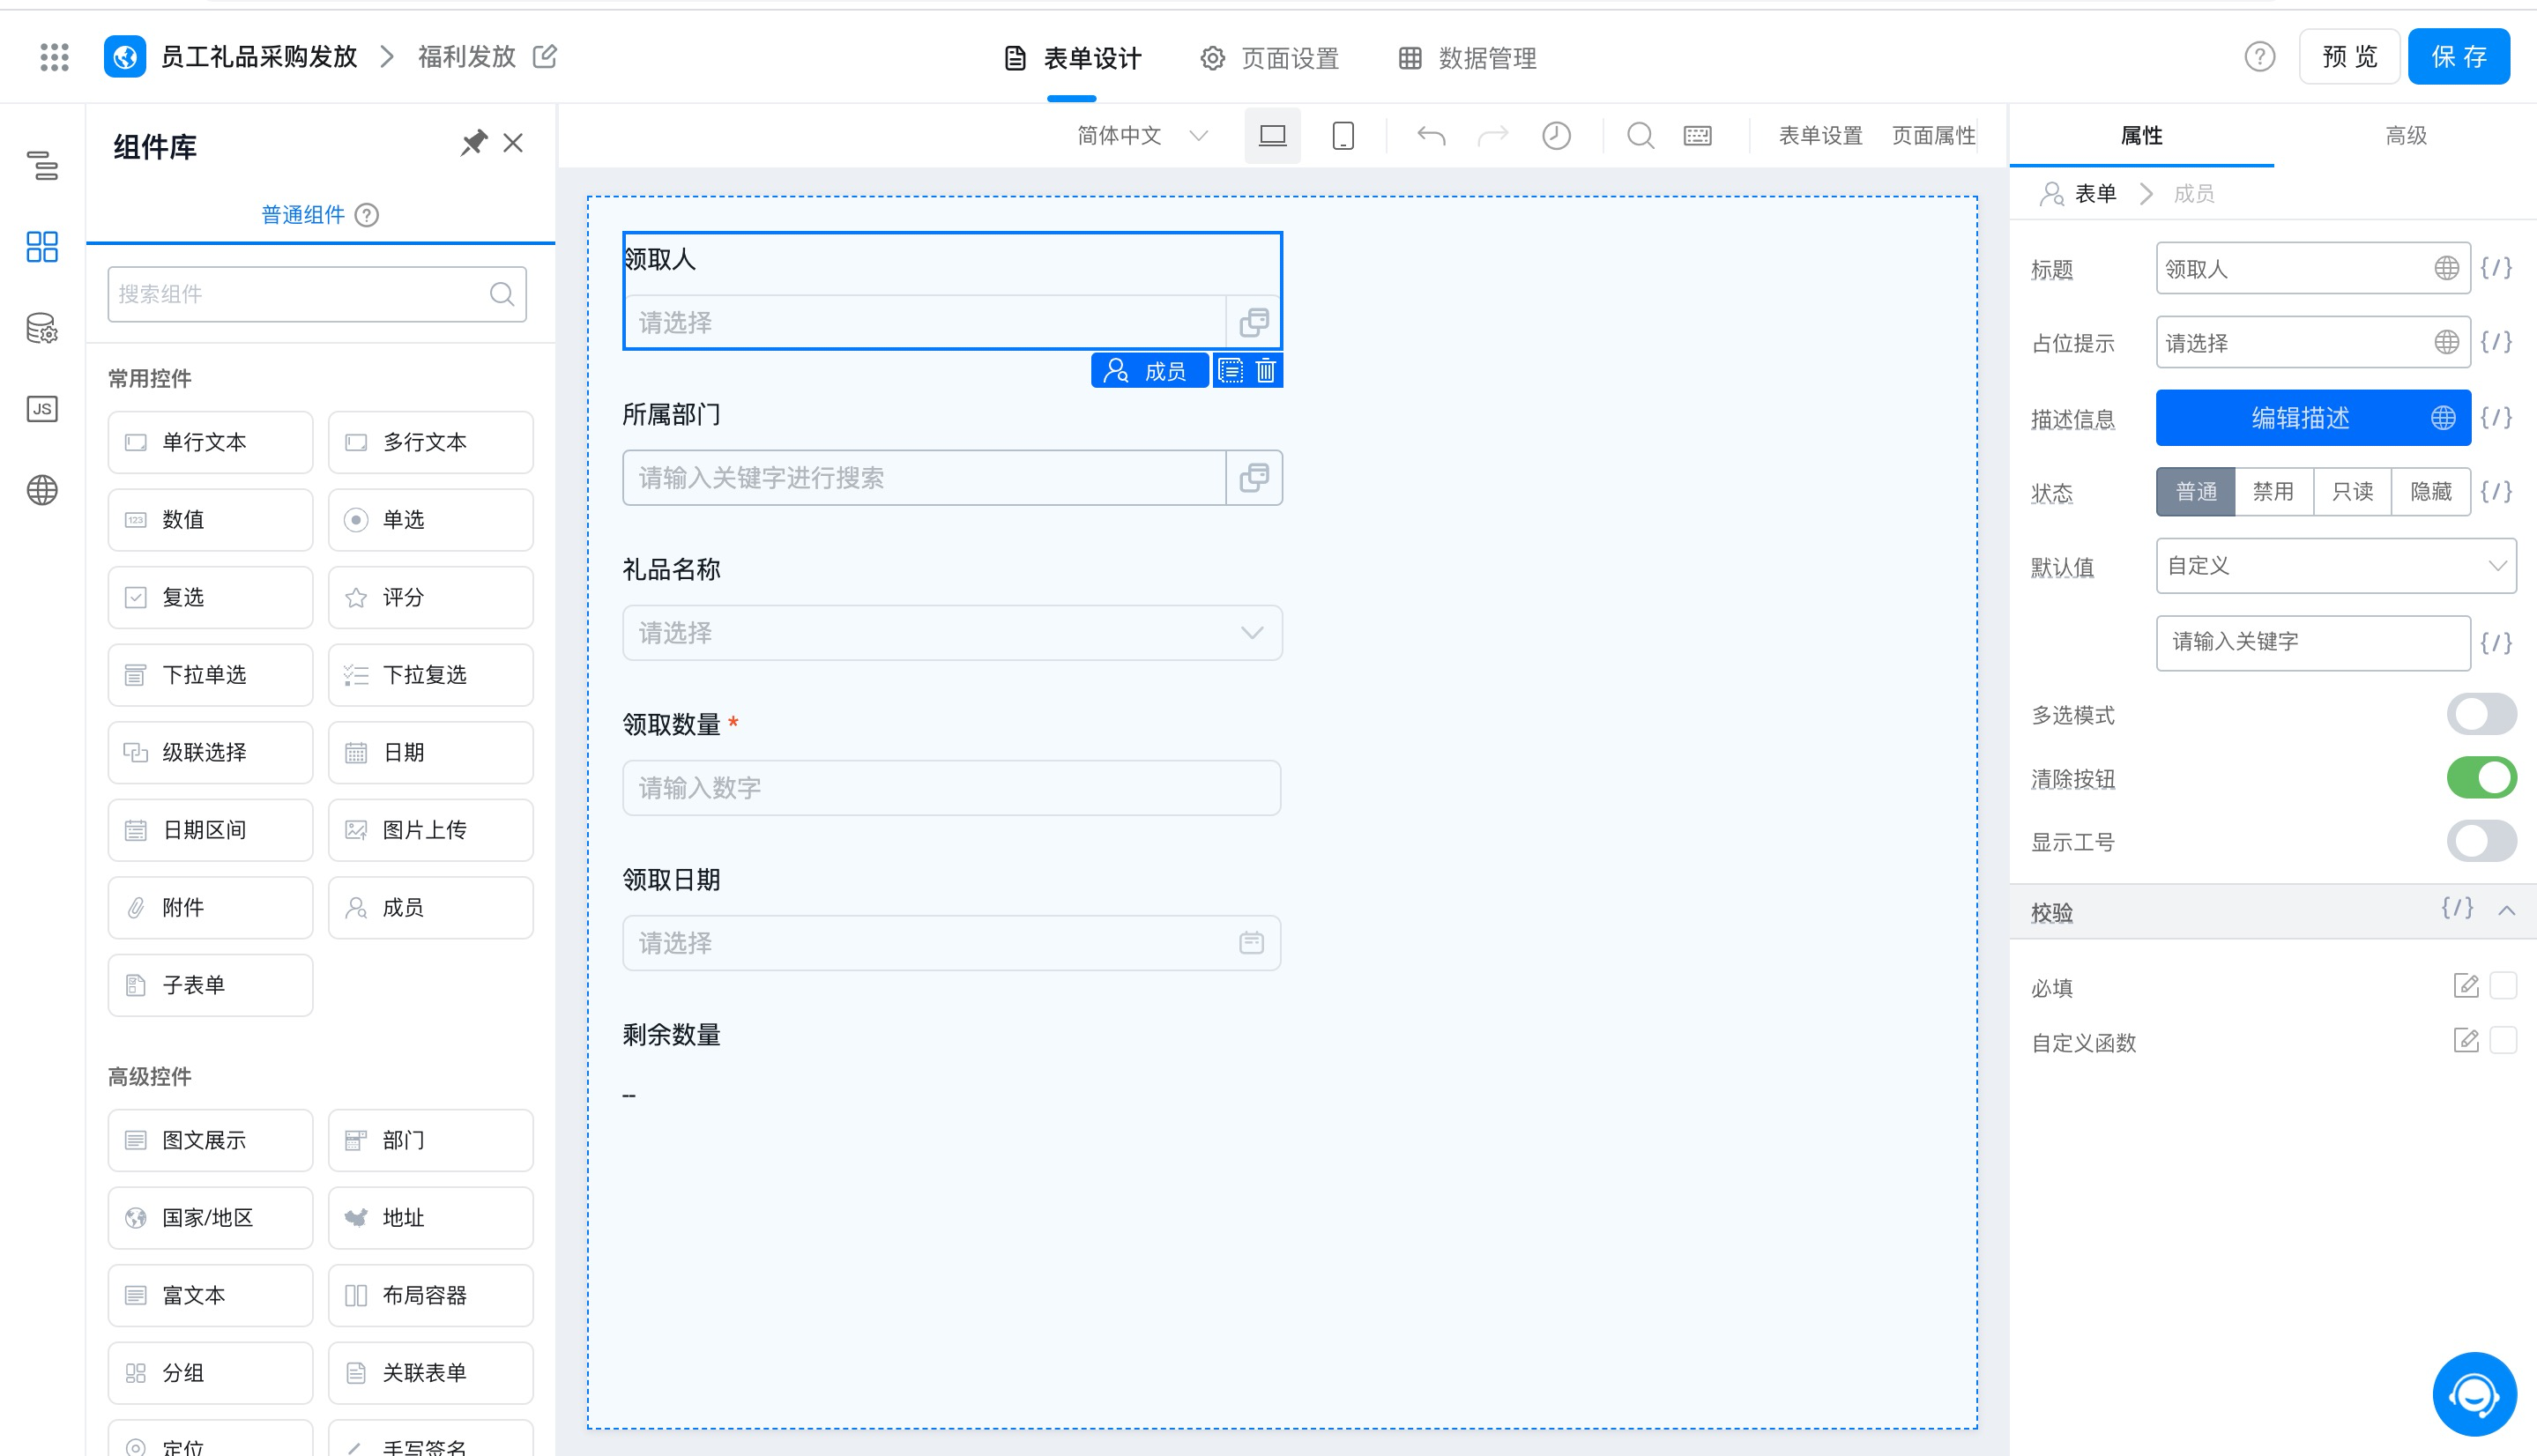Viewport: 2537px width, 1456px height.
Task: Pin the 组件库 panel
Action: pyautogui.click(x=474, y=143)
